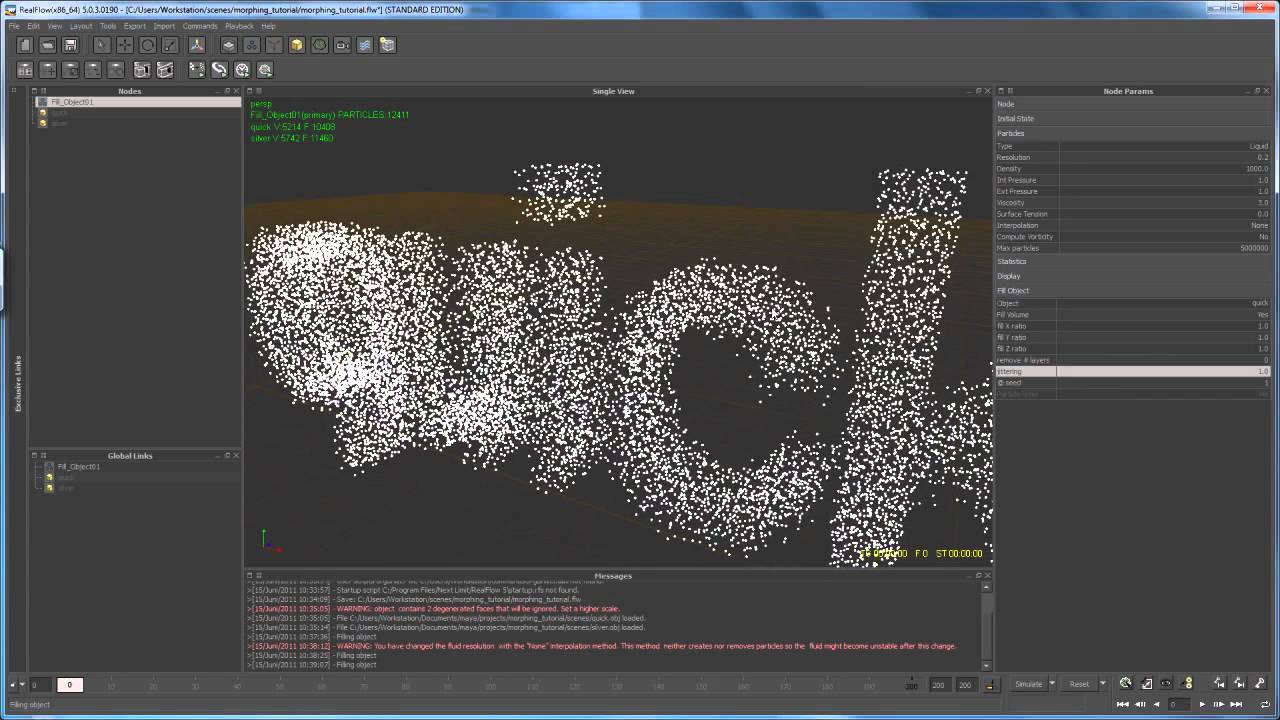
Task: Click the Save Project floppy icon
Action: pyautogui.click(x=70, y=45)
